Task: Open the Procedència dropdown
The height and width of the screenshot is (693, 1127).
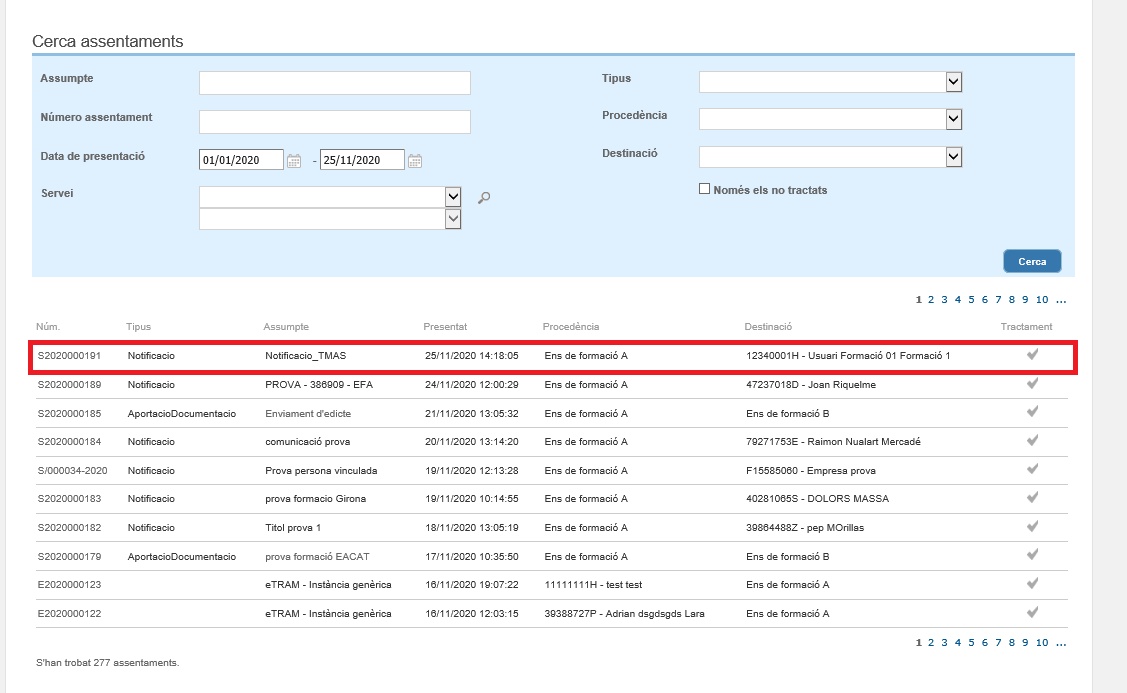Action: coord(953,119)
